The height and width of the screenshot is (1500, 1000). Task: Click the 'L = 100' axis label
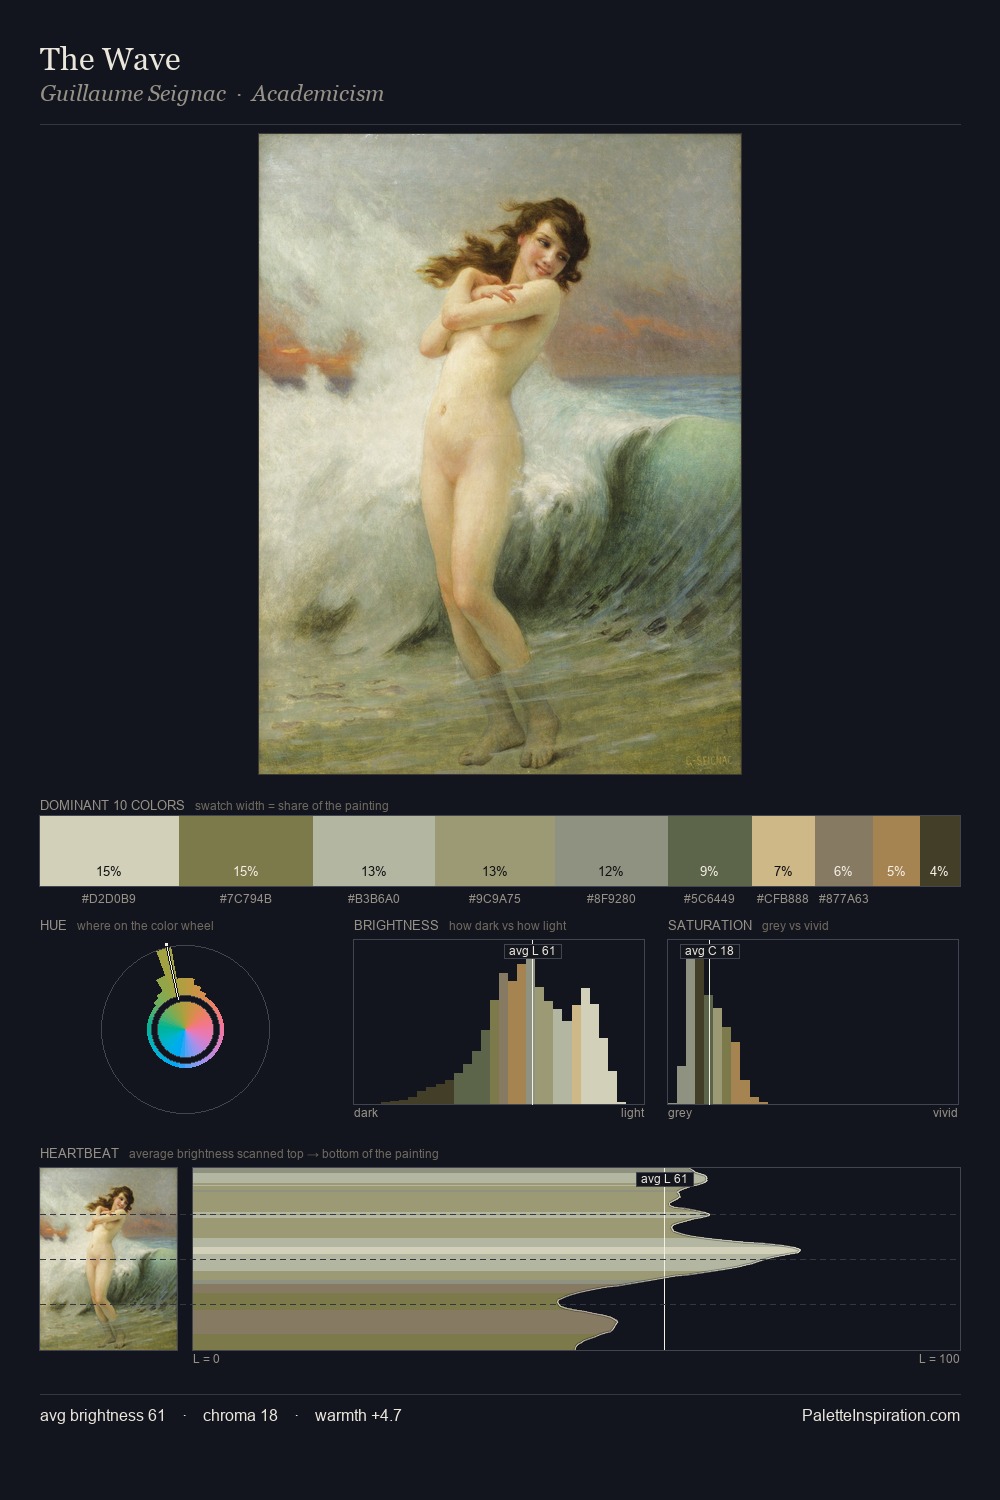(939, 1359)
